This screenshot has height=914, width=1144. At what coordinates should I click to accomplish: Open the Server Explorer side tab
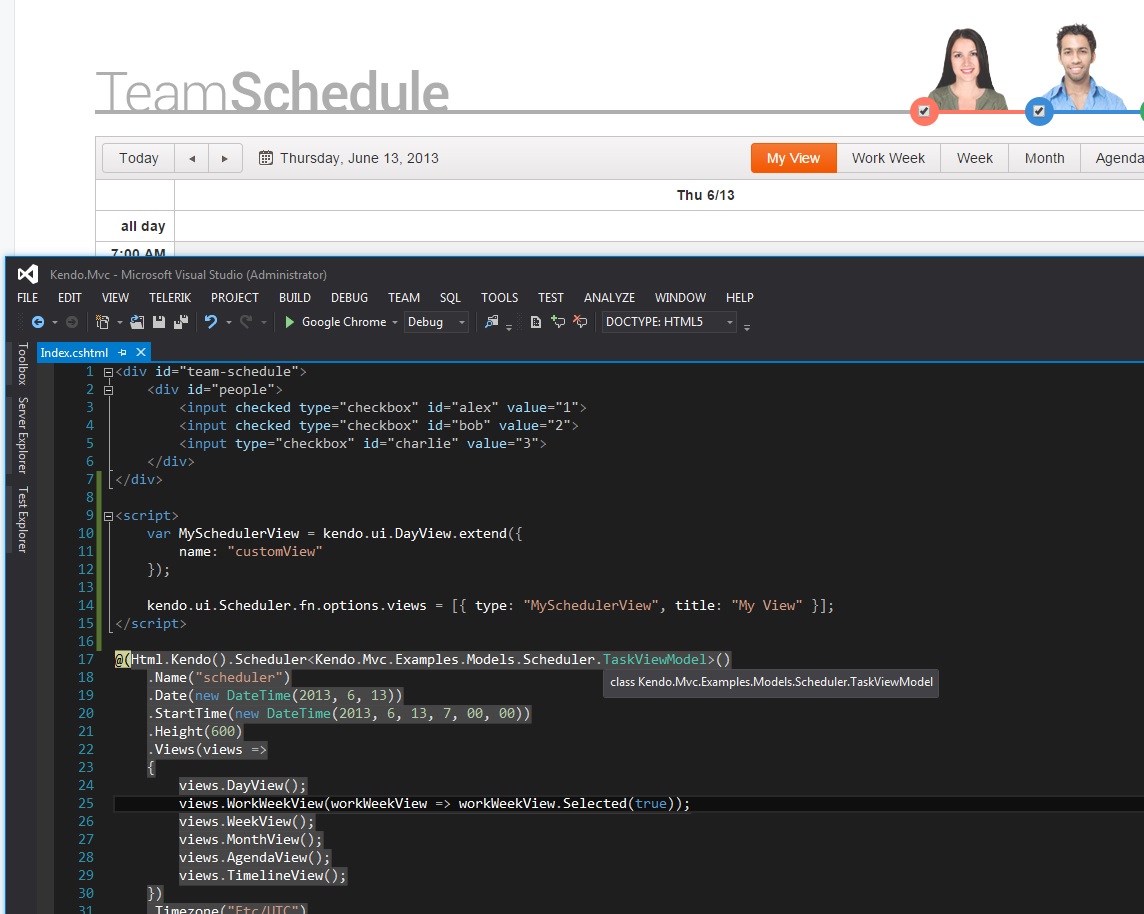coord(23,435)
